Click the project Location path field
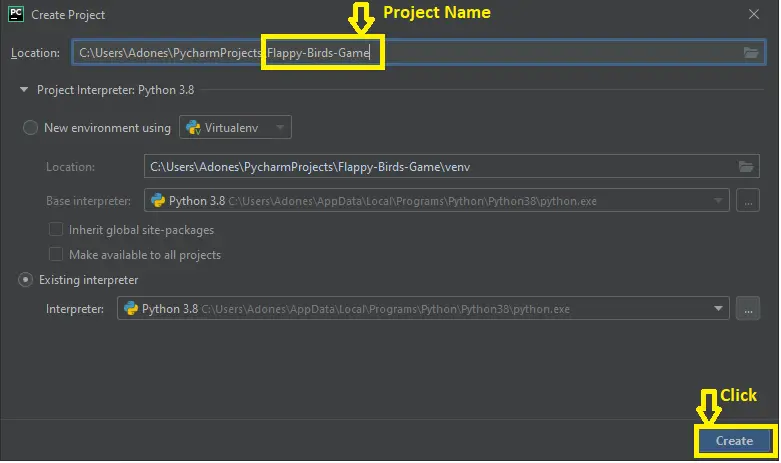Viewport: 781px width, 463px height. pos(418,52)
